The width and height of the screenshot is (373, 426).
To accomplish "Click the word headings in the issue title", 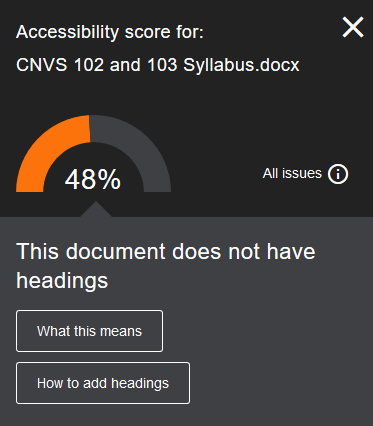I will [62, 280].
